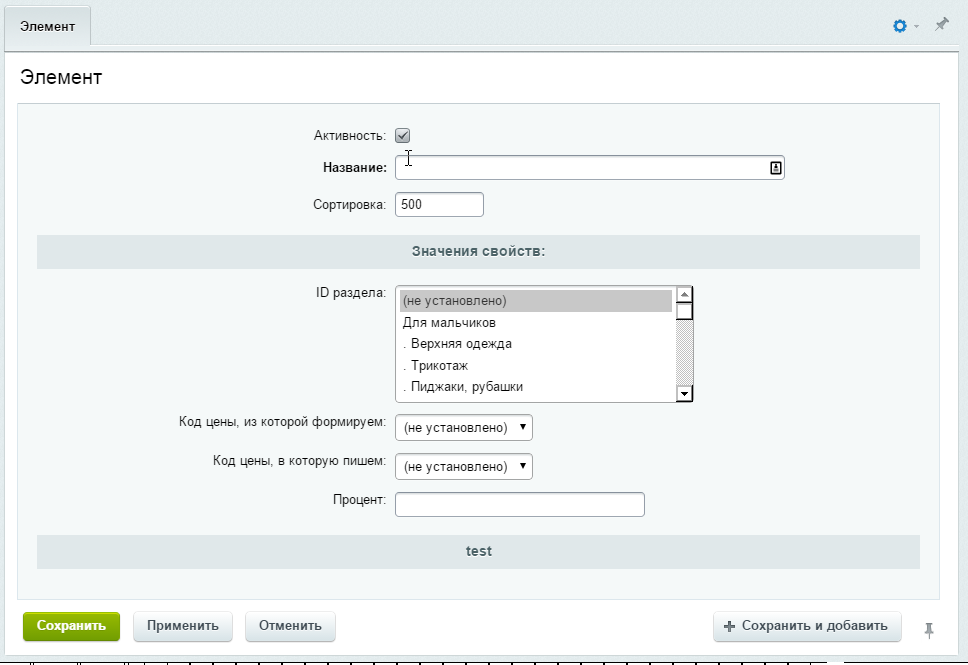Viewport: 968px width, 665px height.
Task: Focus the Название text field
Action: tap(580, 168)
